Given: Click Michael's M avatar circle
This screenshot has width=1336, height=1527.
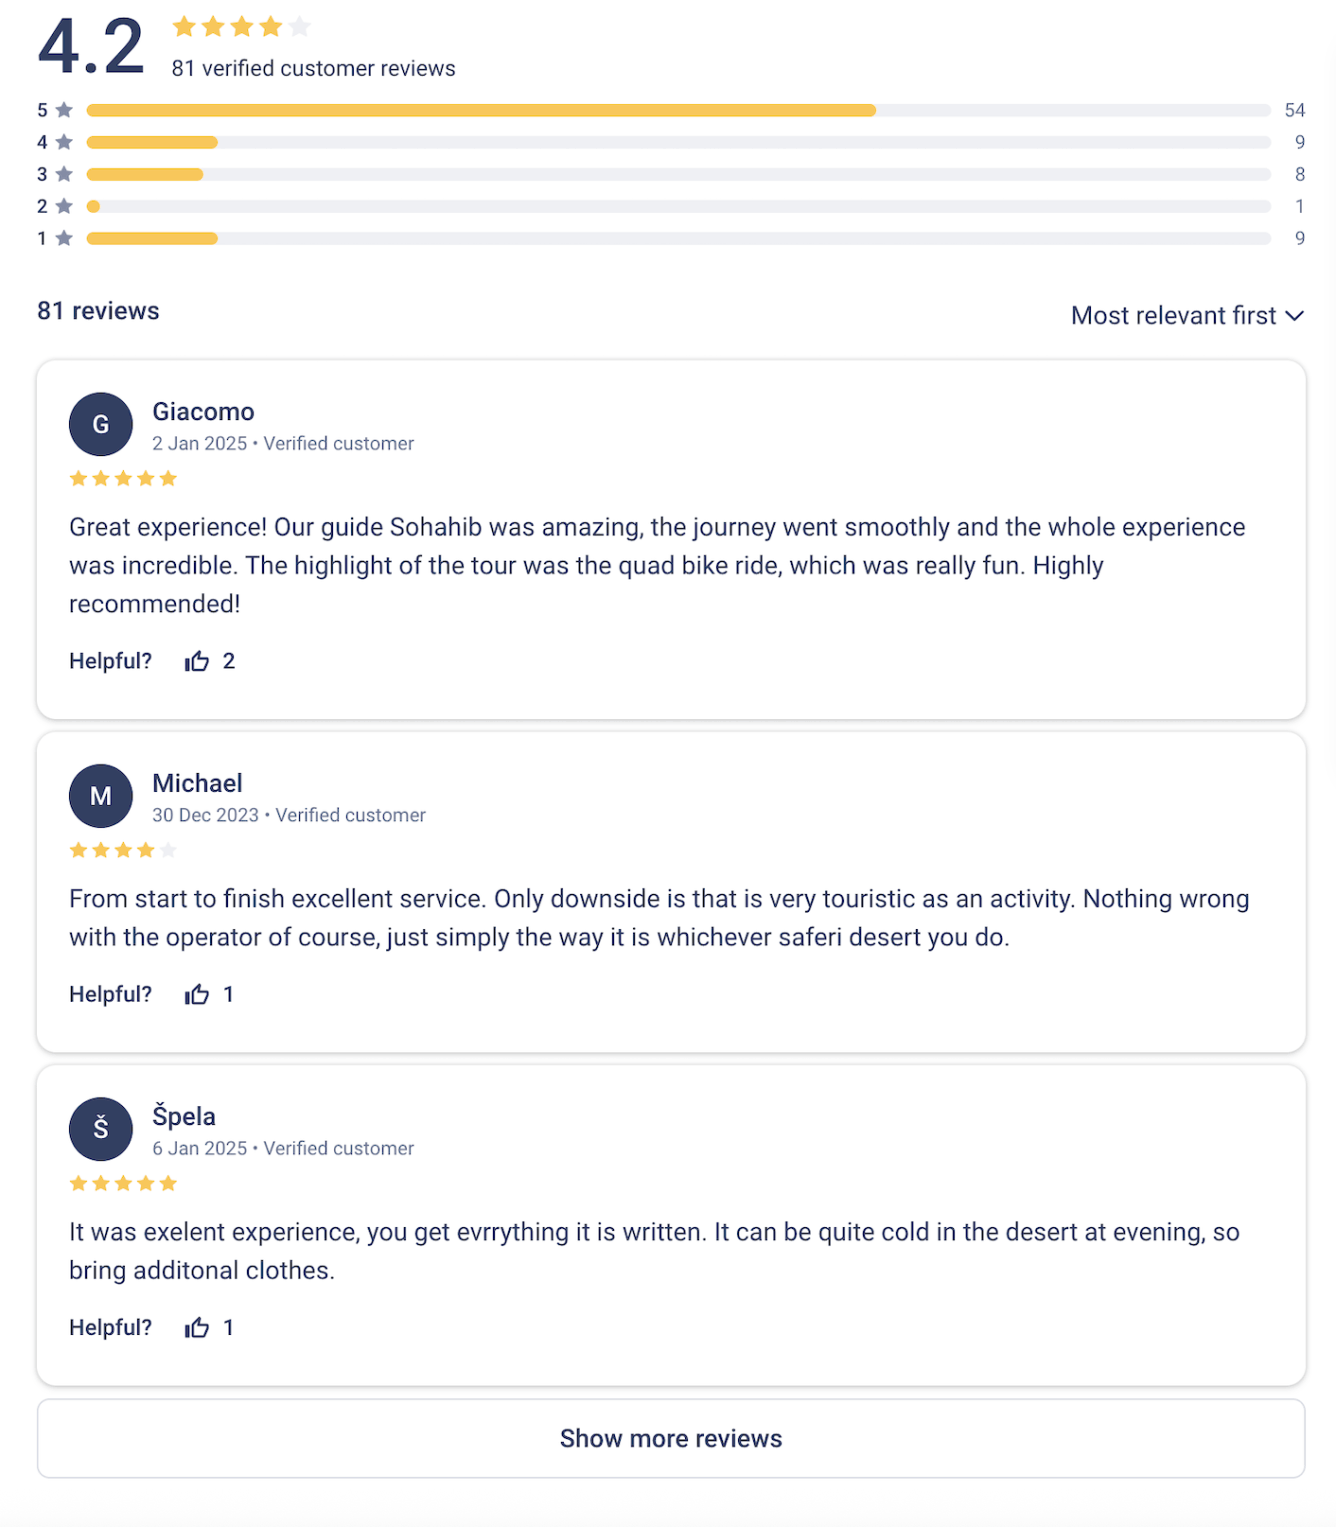Looking at the screenshot, I should pyautogui.click(x=101, y=796).
